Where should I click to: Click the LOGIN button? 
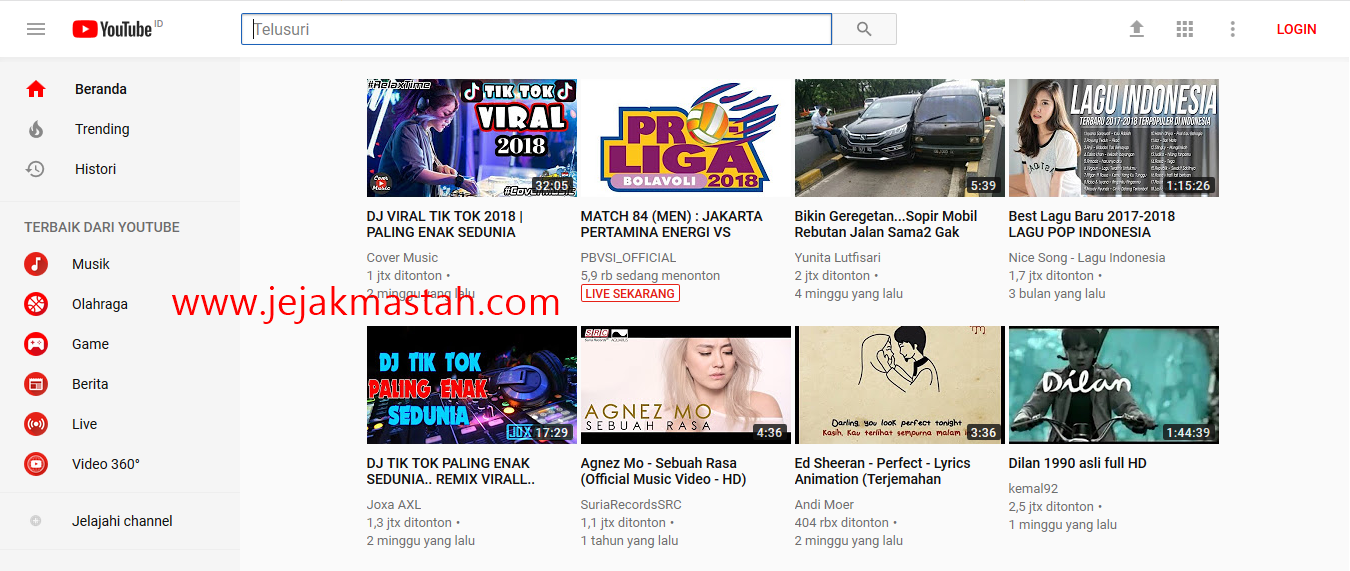tap(1296, 29)
